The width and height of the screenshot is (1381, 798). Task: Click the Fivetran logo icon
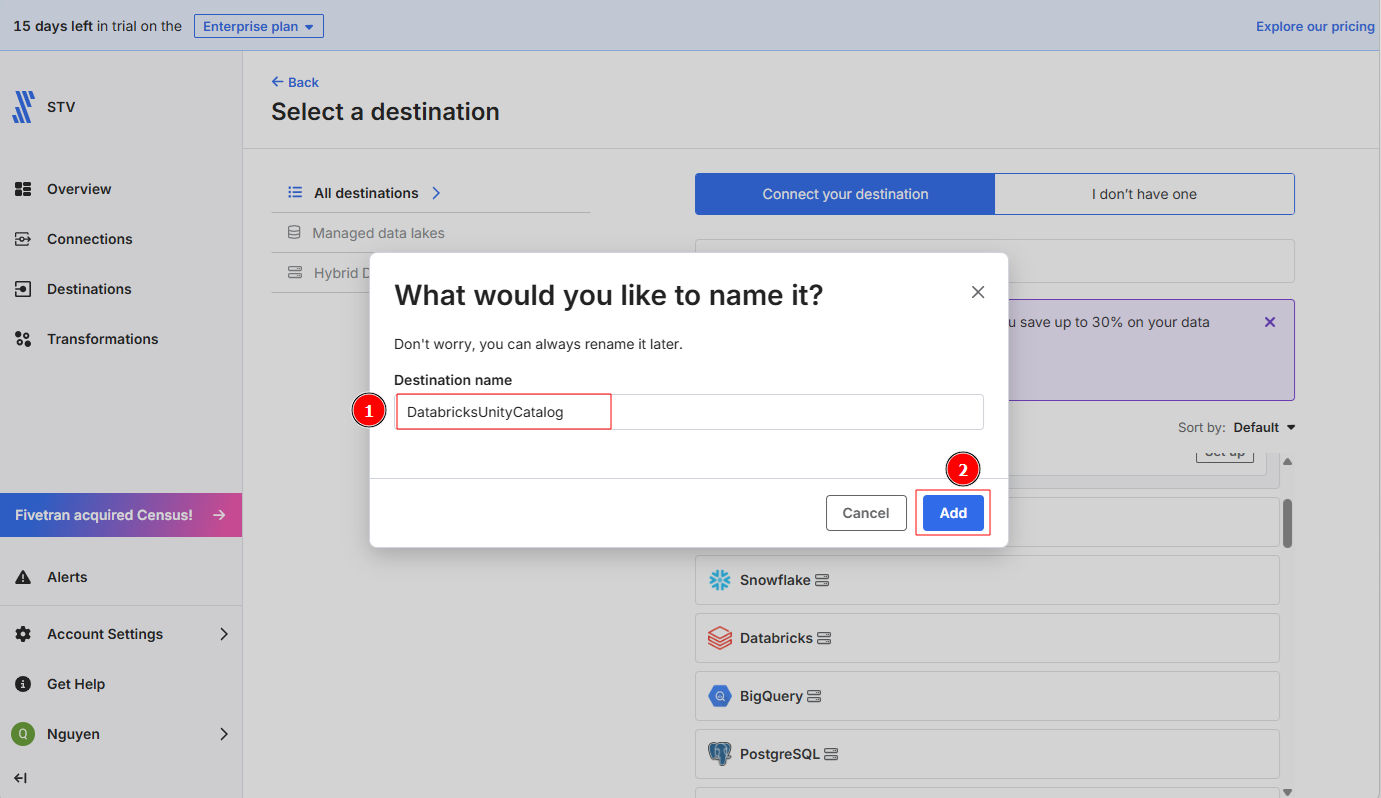pos(23,107)
